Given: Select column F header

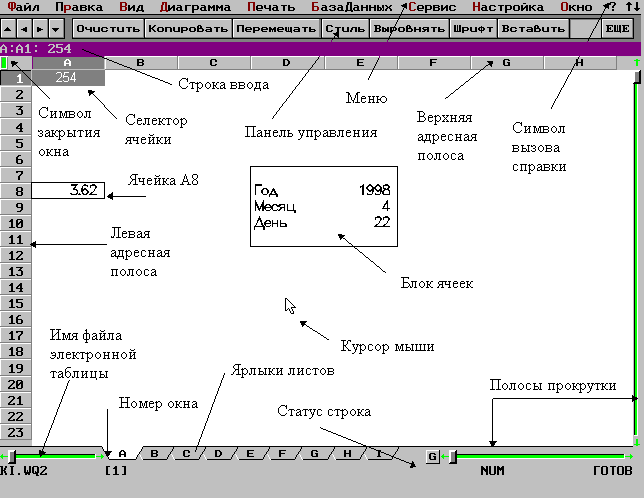Looking at the screenshot, I should [433, 63].
